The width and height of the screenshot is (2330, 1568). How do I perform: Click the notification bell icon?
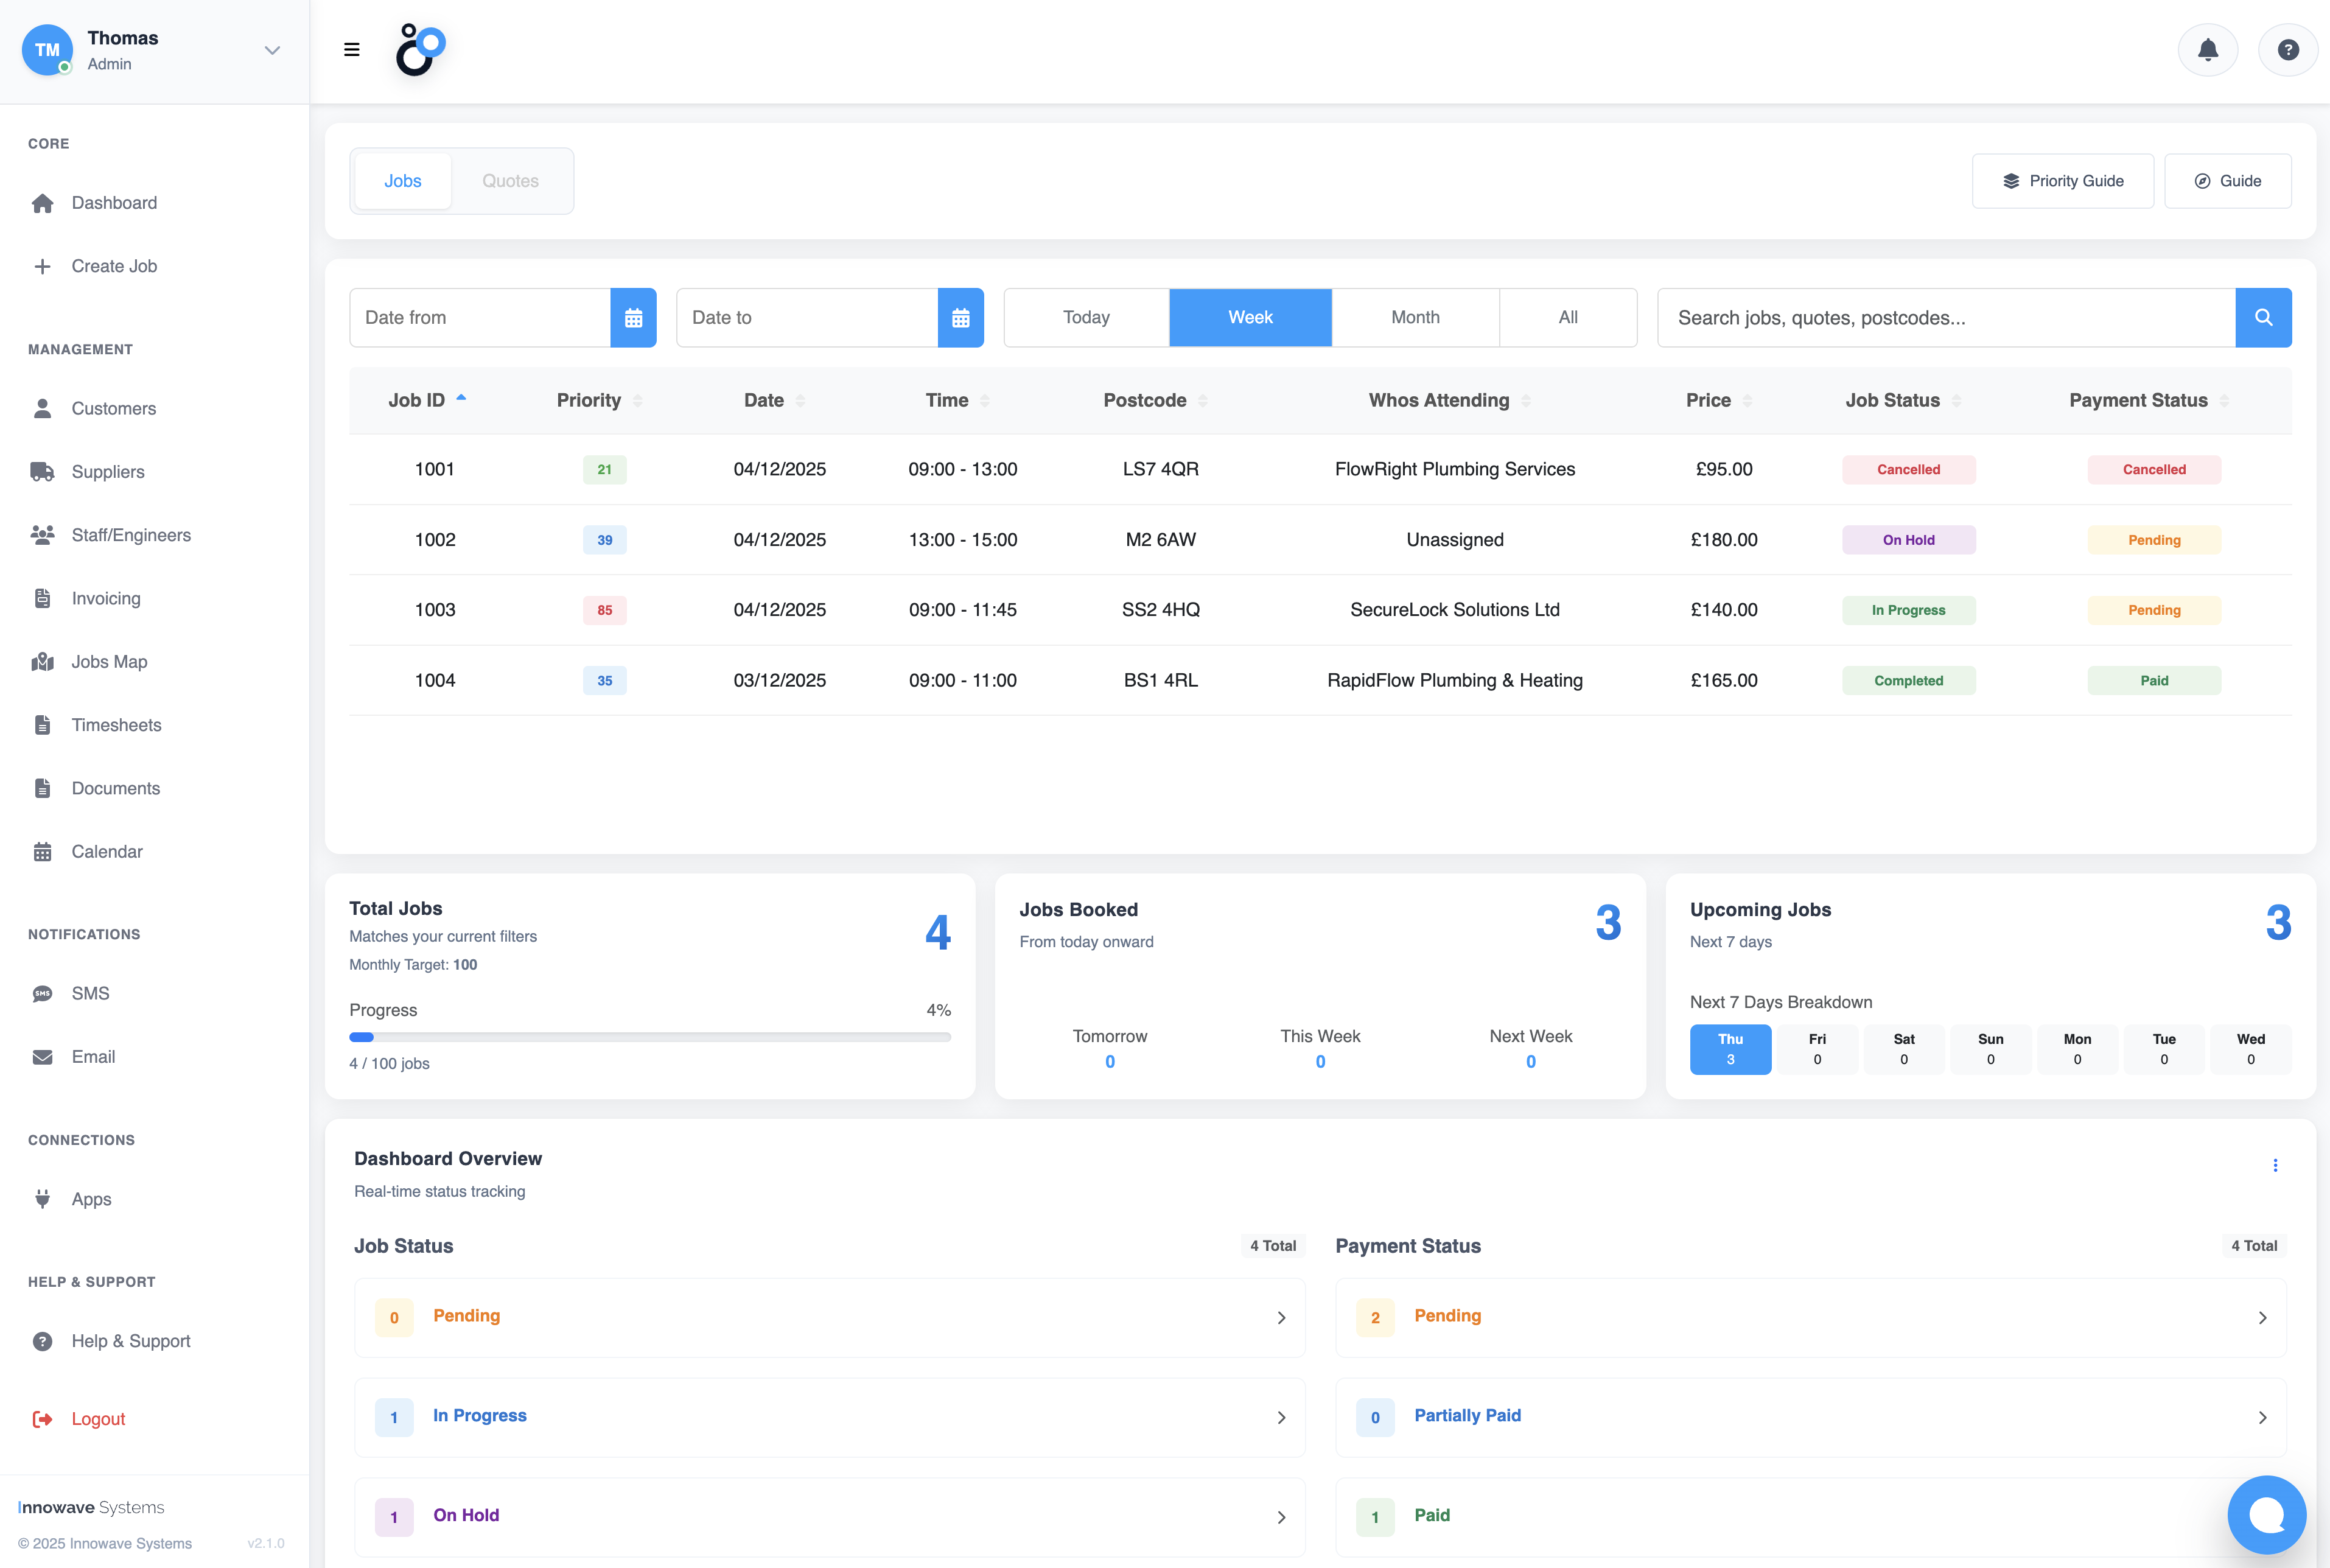coord(2207,50)
